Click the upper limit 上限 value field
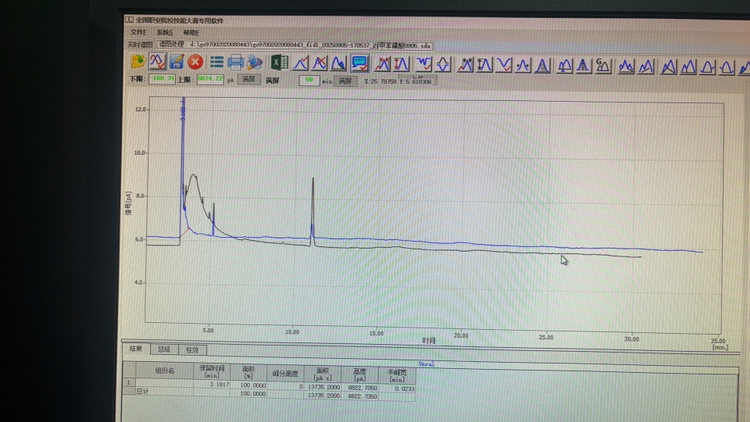Image resolution: width=750 pixels, height=422 pixels. (210, 79)
